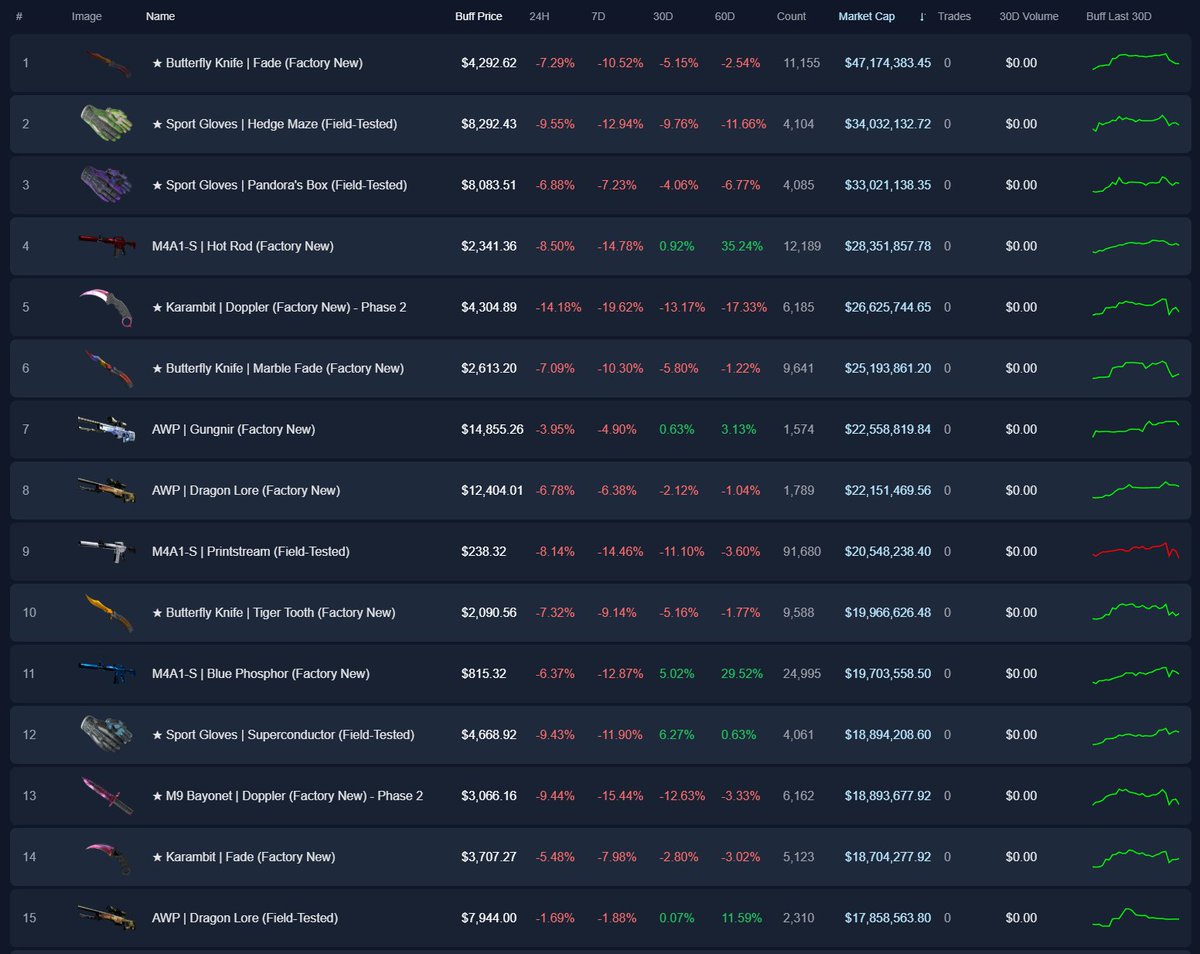
Task: Open Karambit Fade item image
Action: pos(106,857)
